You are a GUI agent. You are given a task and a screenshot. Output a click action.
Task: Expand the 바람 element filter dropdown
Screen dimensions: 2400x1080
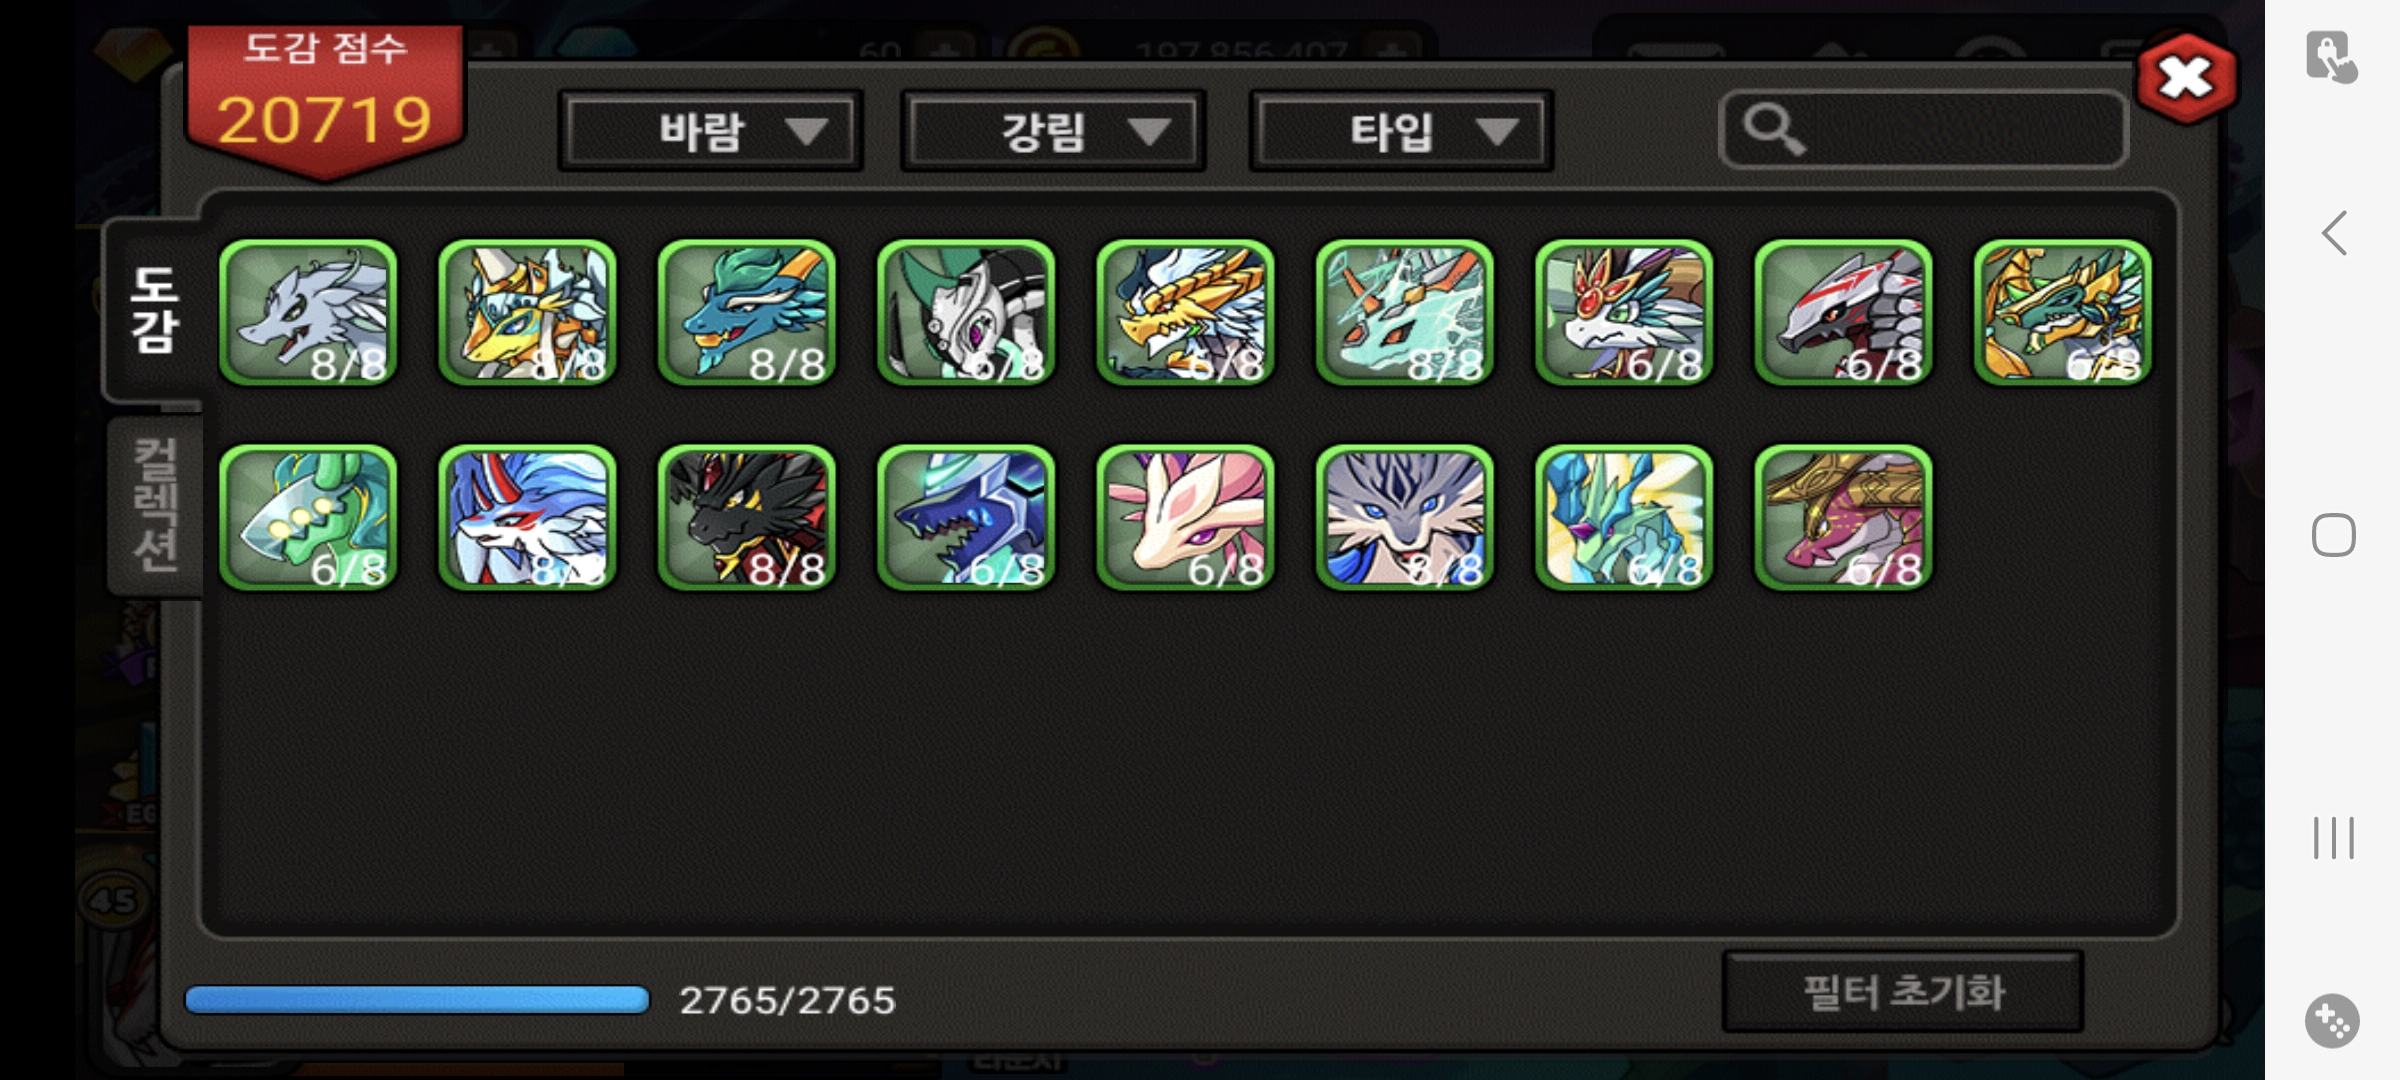pos(711,131)
